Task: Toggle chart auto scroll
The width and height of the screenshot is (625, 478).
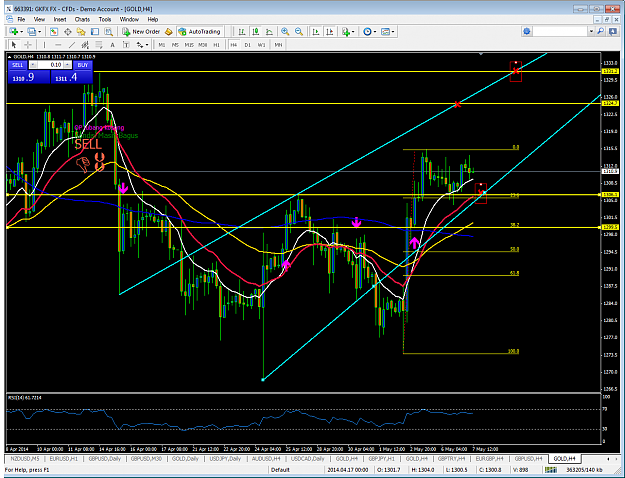Action: coord(316,31)
